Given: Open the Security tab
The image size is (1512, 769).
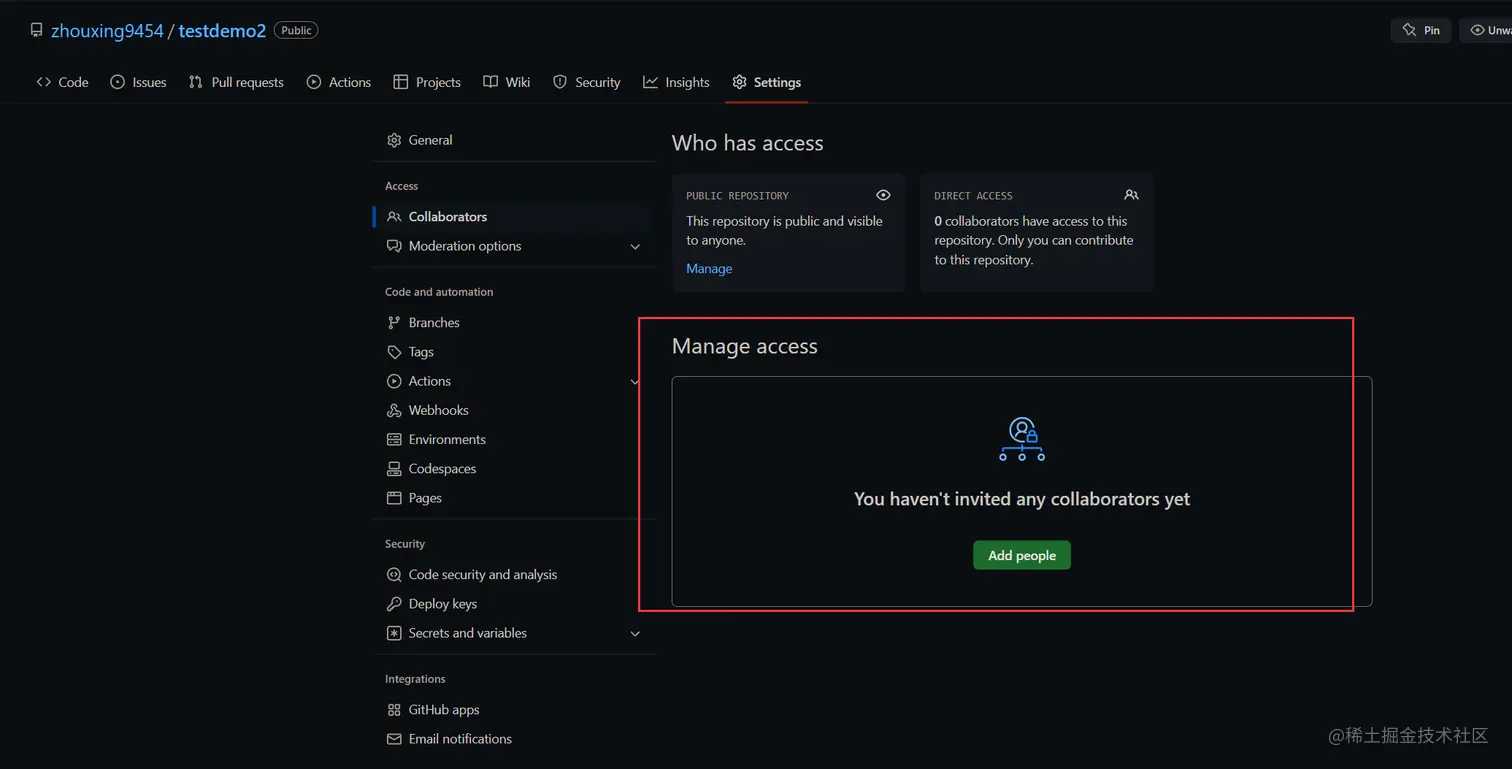Looking at the screenshot, I should pyautogui.click(x=587, y=82).
